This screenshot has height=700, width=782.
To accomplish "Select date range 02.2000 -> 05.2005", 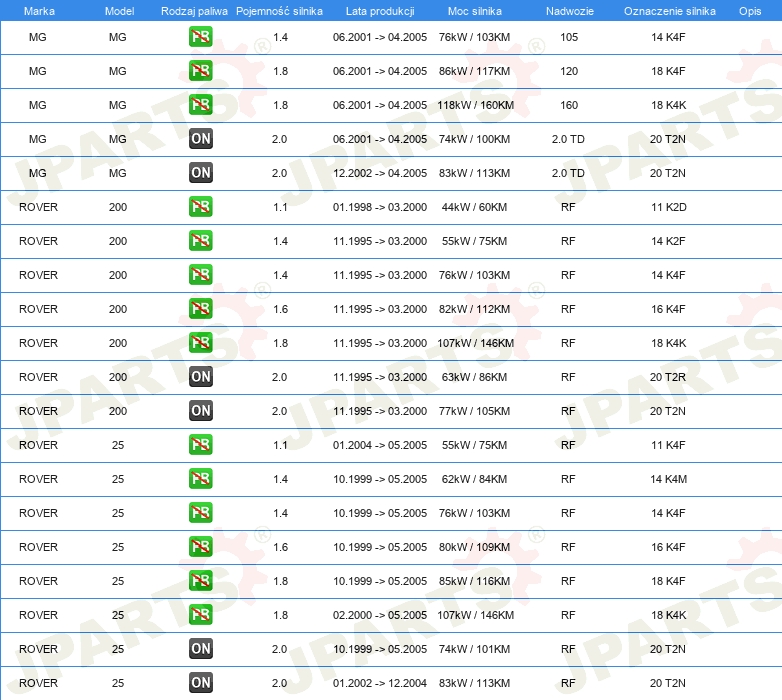I will (380, 615).
